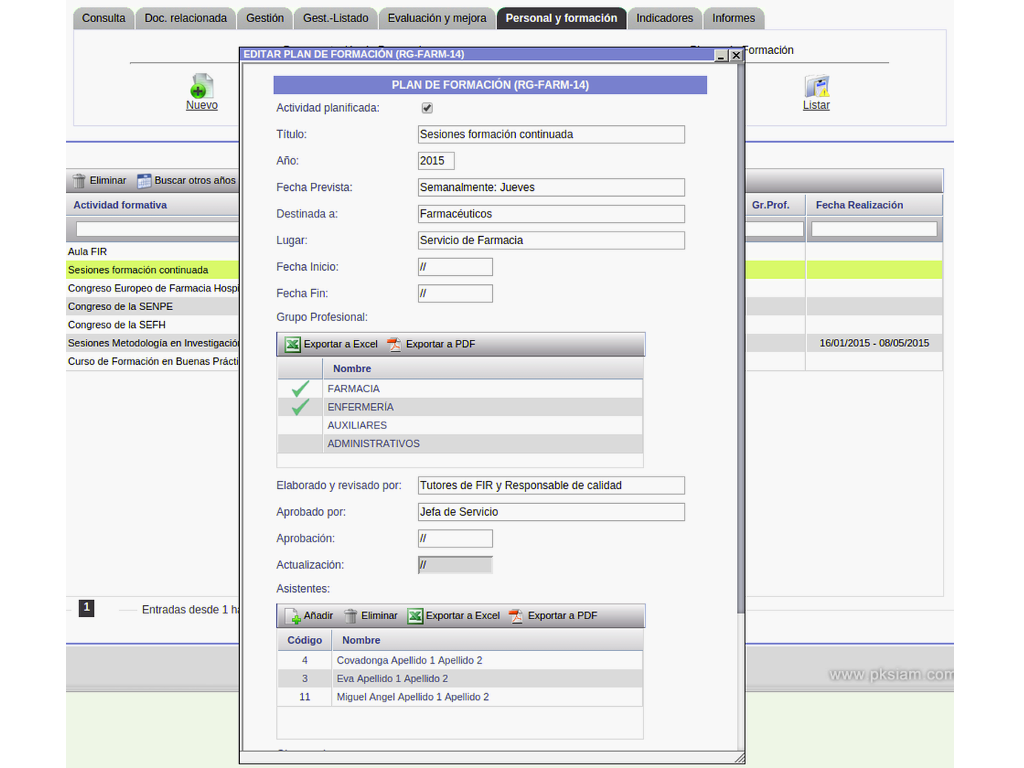Click the Código header in Asistentes table
This screenshot has width=1024, height=768.
[304, 640]
